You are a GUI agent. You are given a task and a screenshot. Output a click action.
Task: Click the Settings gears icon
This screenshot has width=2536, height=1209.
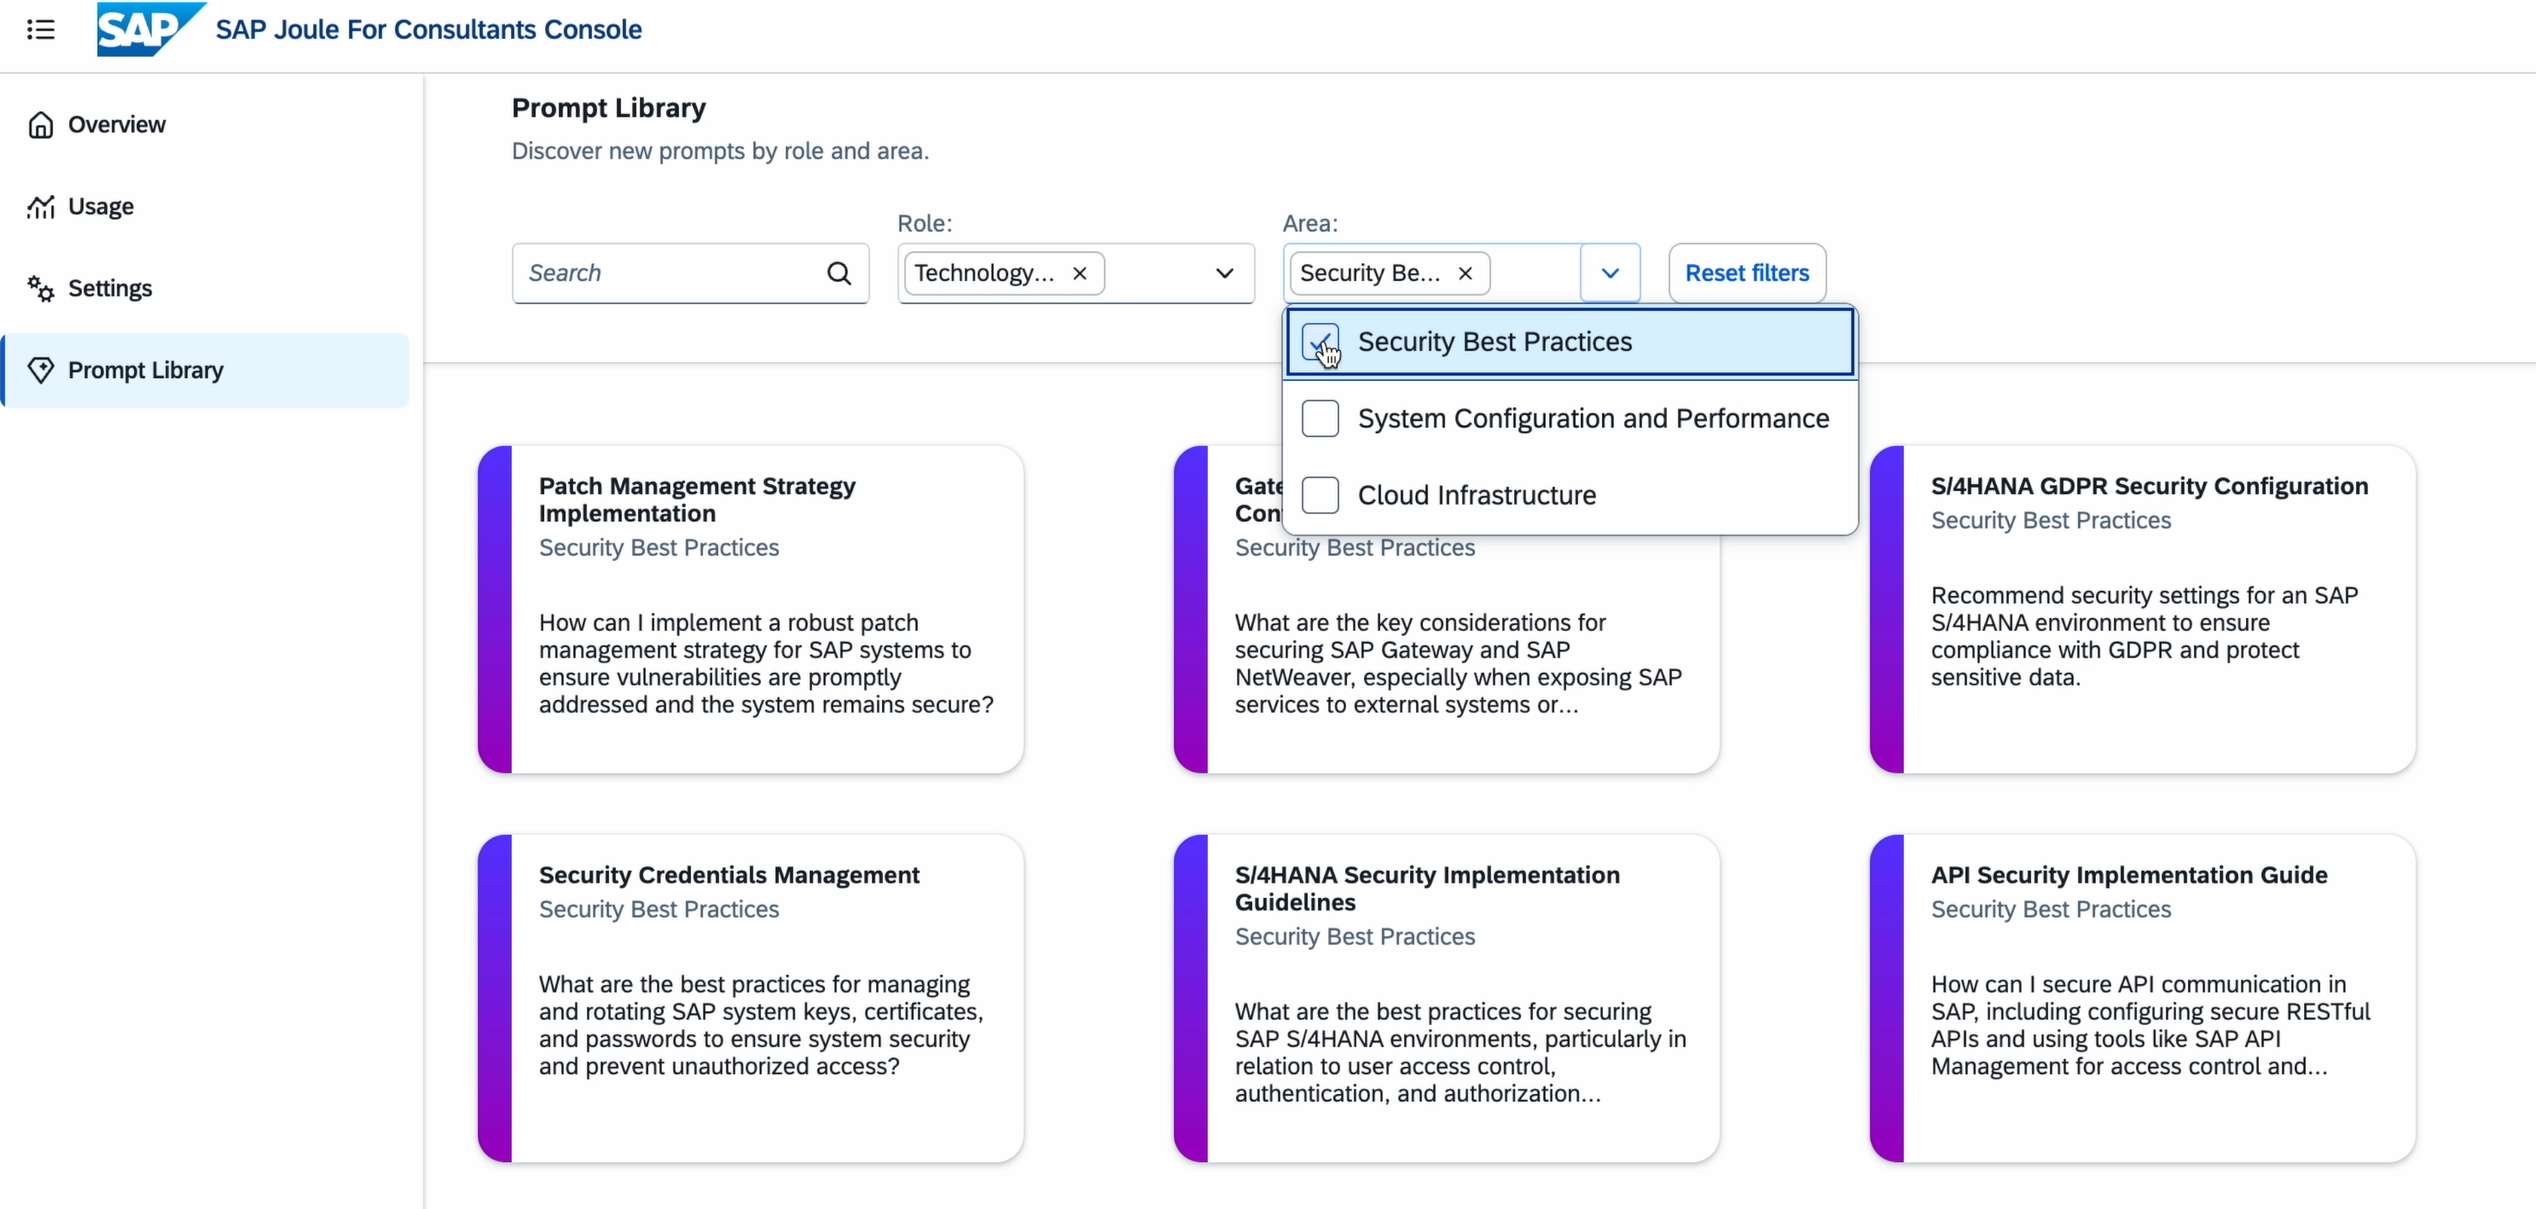(x=40, y=289)
